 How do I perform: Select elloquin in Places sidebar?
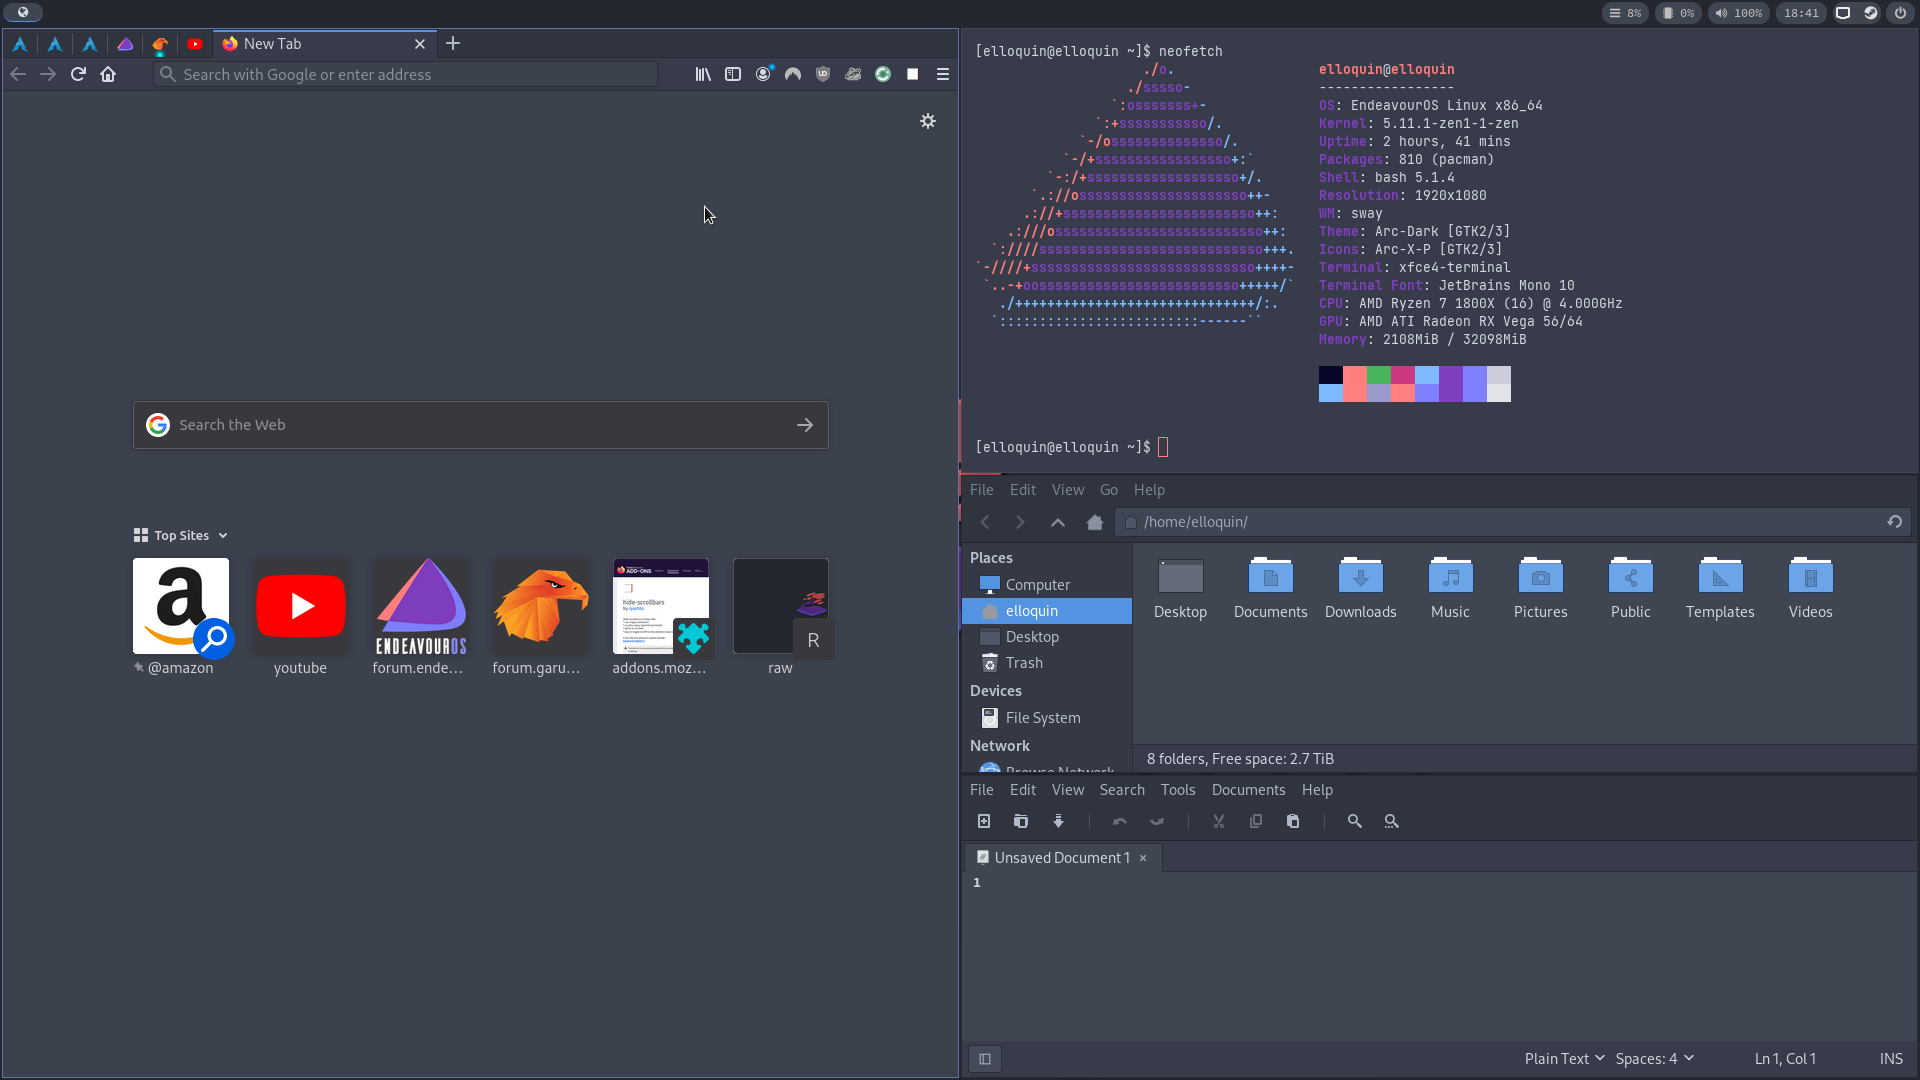click(x=1047, y=611)
